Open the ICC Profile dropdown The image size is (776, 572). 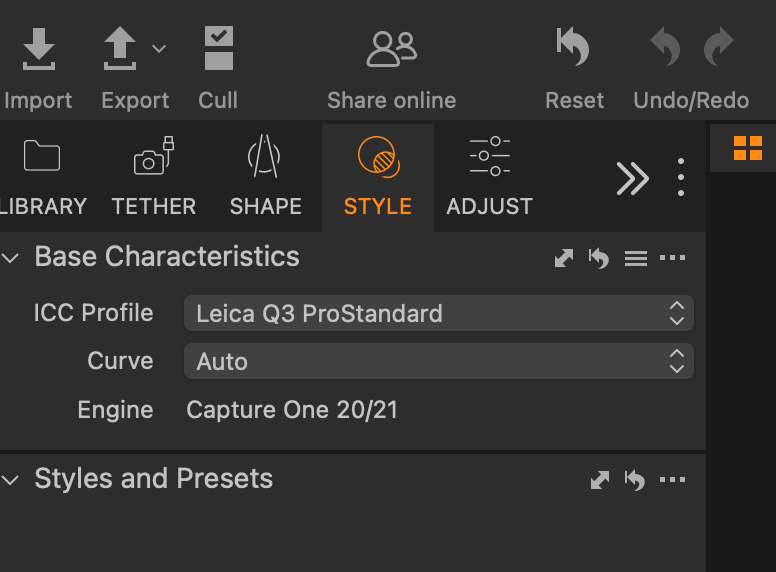tap(438, 313)
